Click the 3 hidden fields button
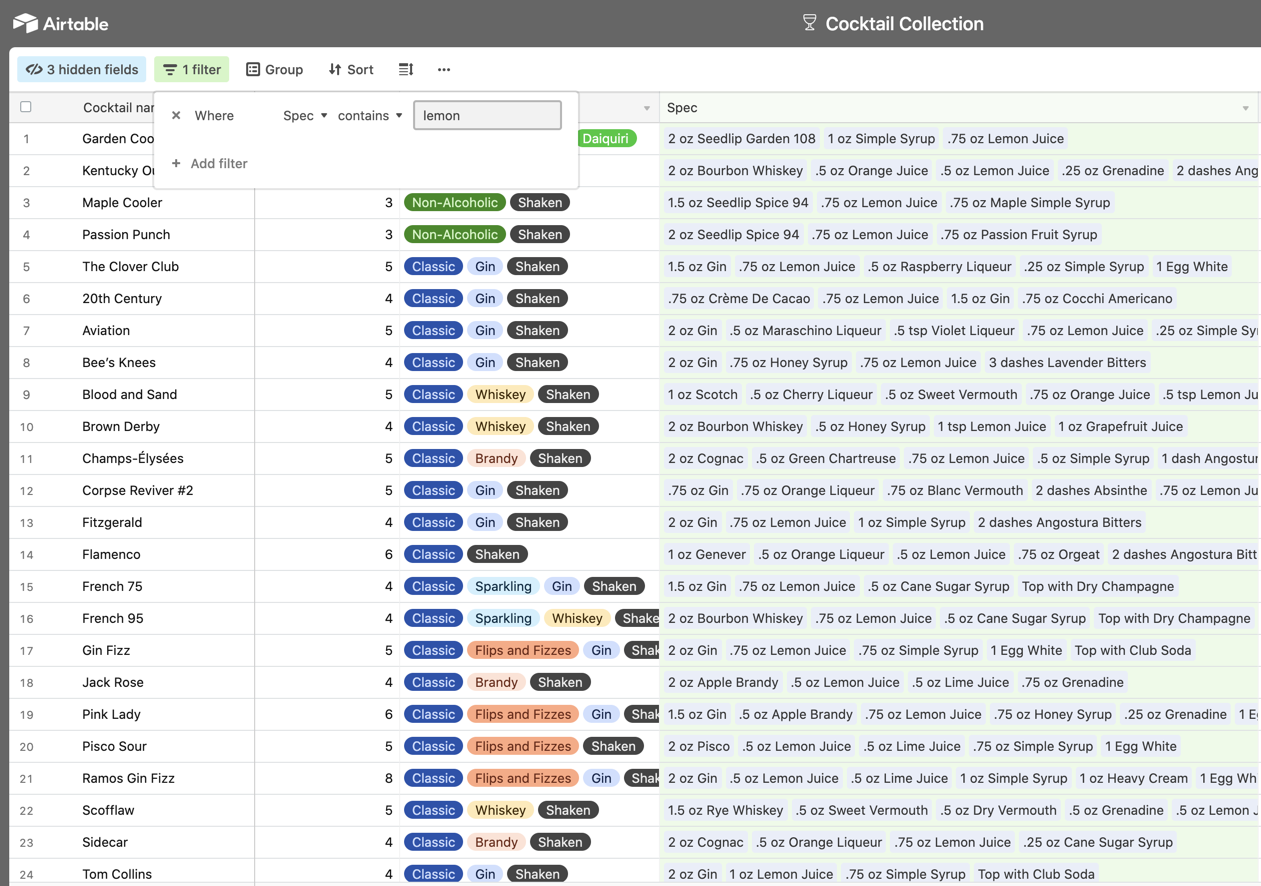Image resolution: width=1261 pixels, height=886 pixels. tap(81, 69)
